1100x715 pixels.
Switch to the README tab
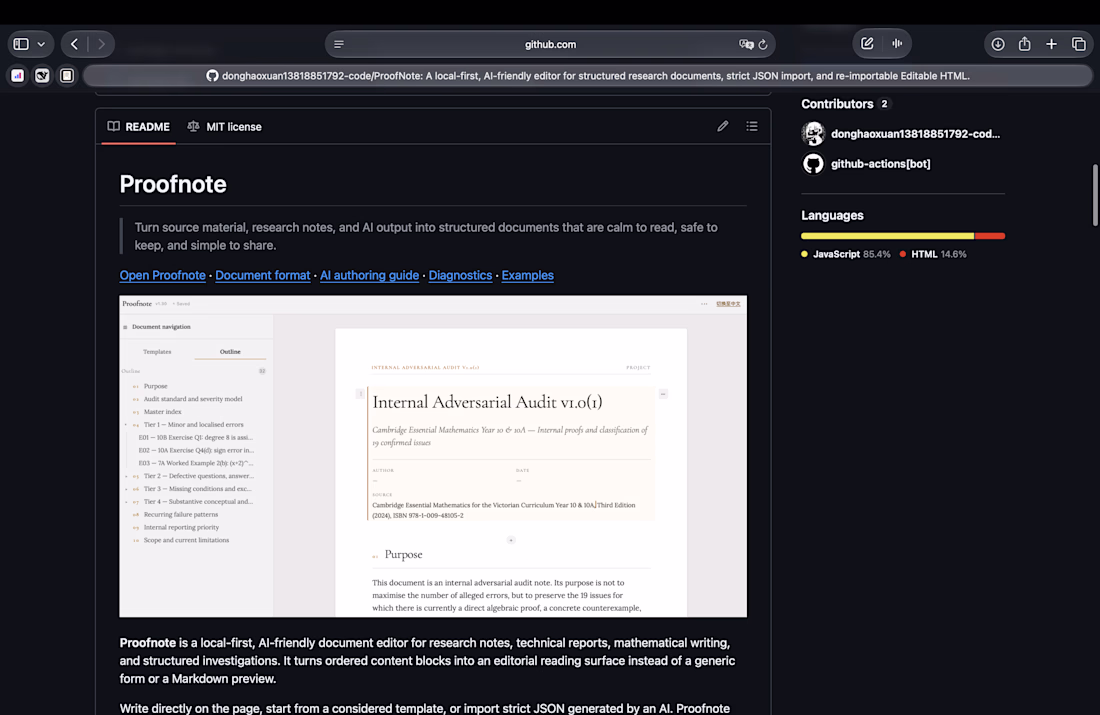pos(138,127)
